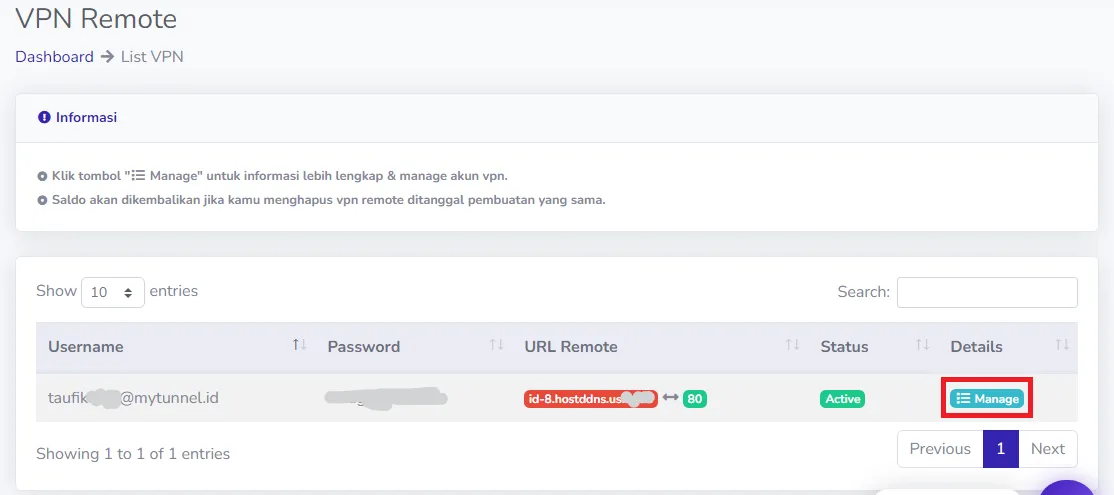The height and width of the screenshot is (495, 1114).
Task: Click the breadcrumb arrow icon after Dashboard
Action: 107,57
